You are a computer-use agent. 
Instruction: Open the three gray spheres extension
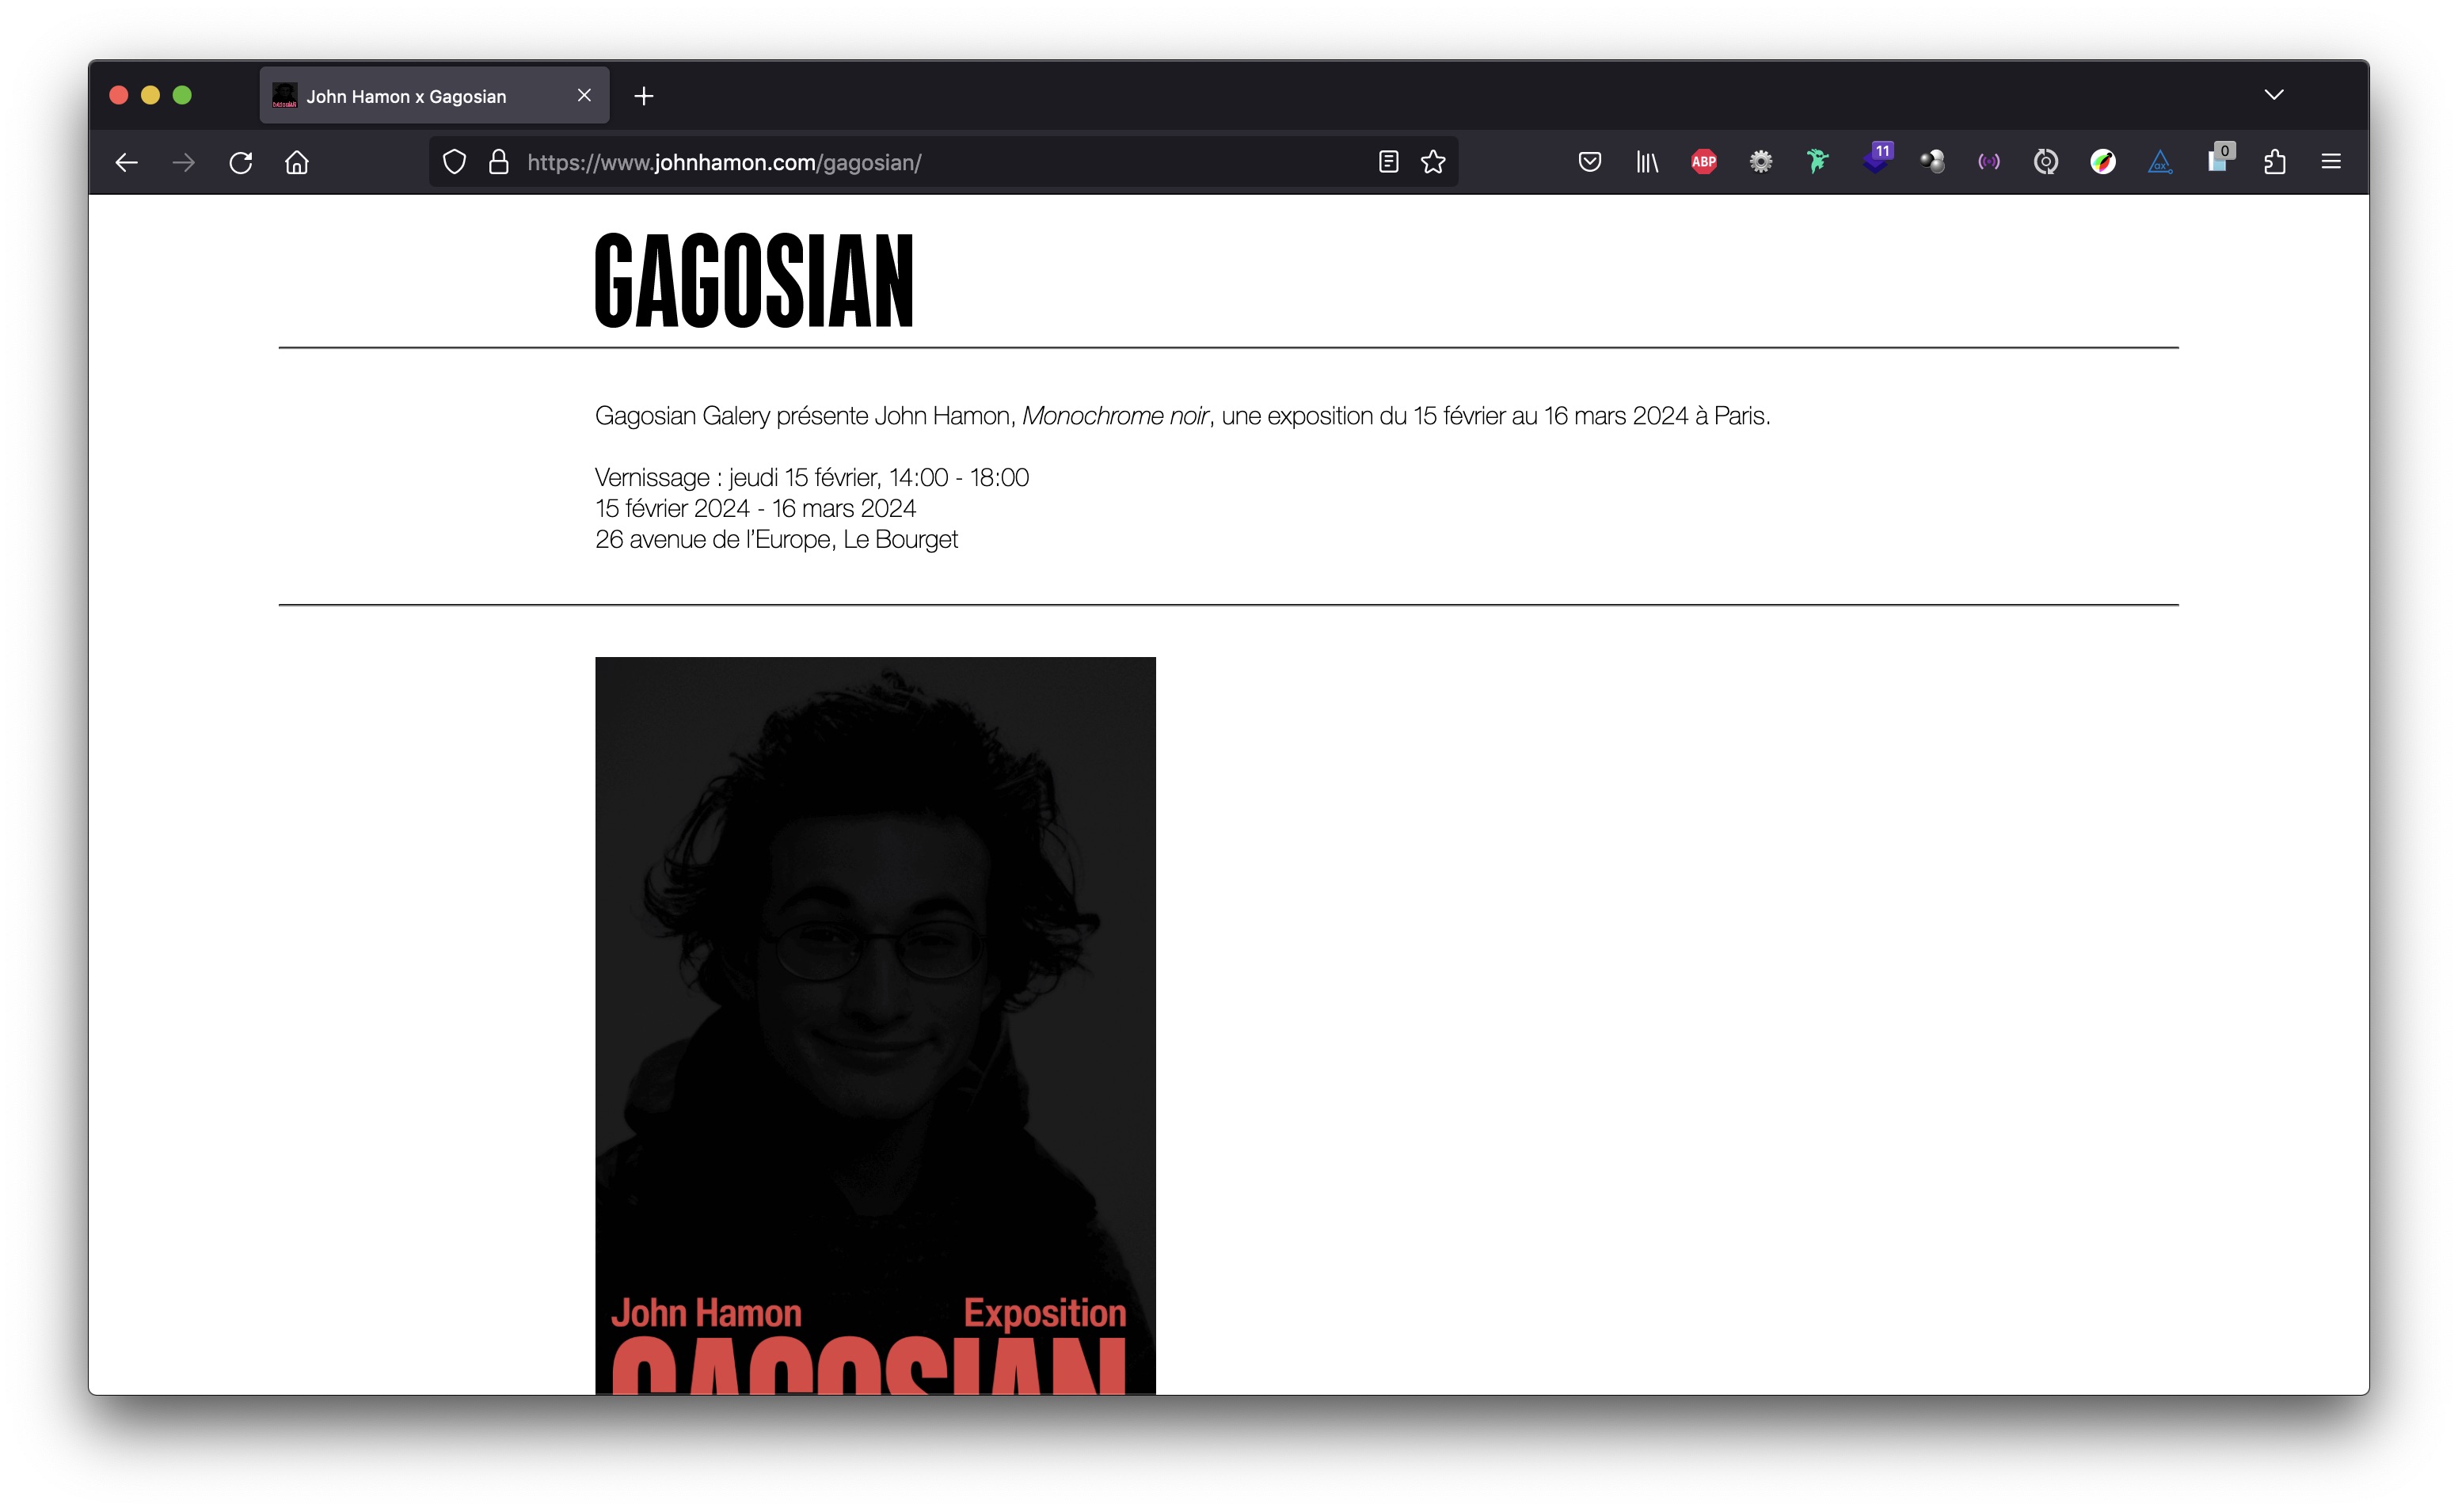click(1932, 162)
